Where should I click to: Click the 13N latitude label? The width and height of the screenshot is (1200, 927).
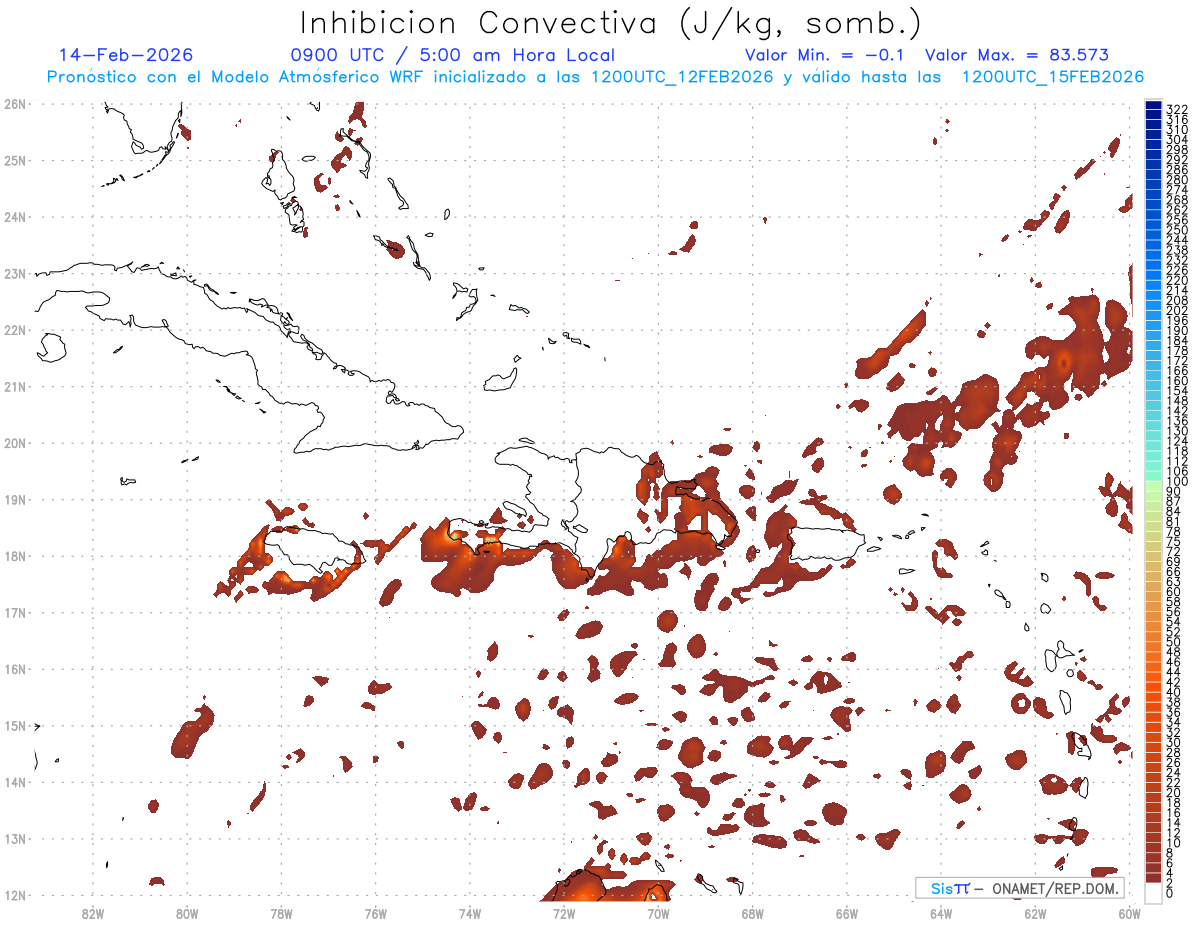(x=15, y=838)
